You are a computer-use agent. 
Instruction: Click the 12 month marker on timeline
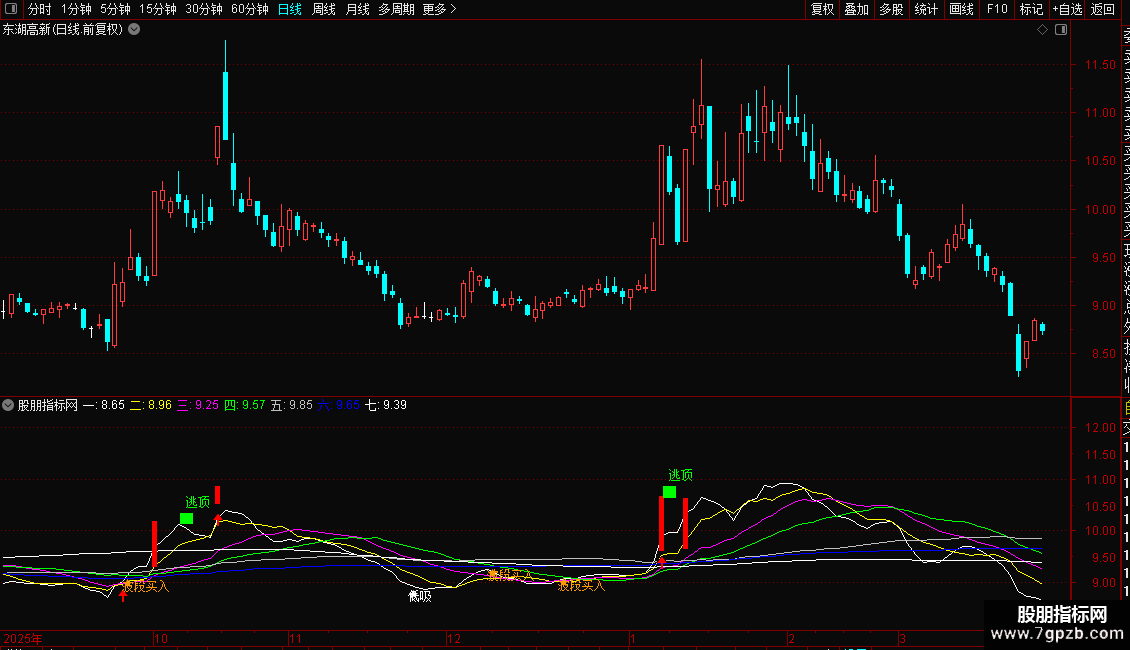click(x=453, y=638)
